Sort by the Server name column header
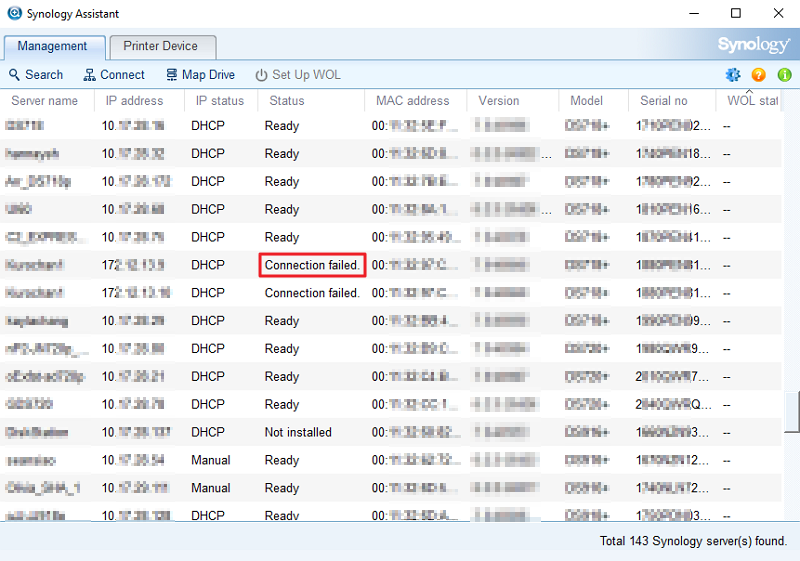The height and width of the screenshot is (561, 800). click(x=45, y=101)
